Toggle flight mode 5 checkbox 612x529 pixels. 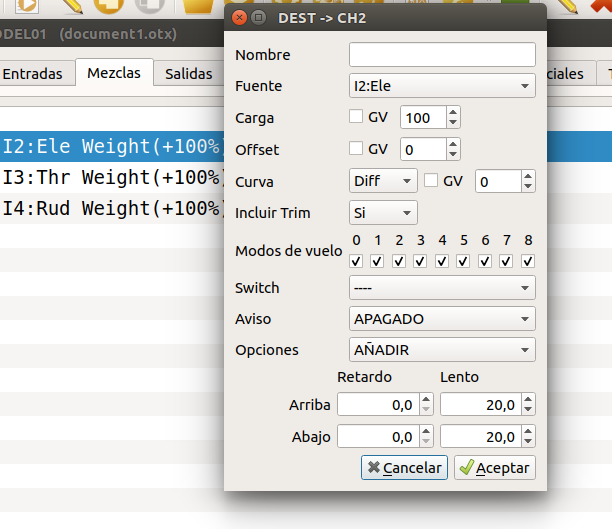[x=463, y=261]
